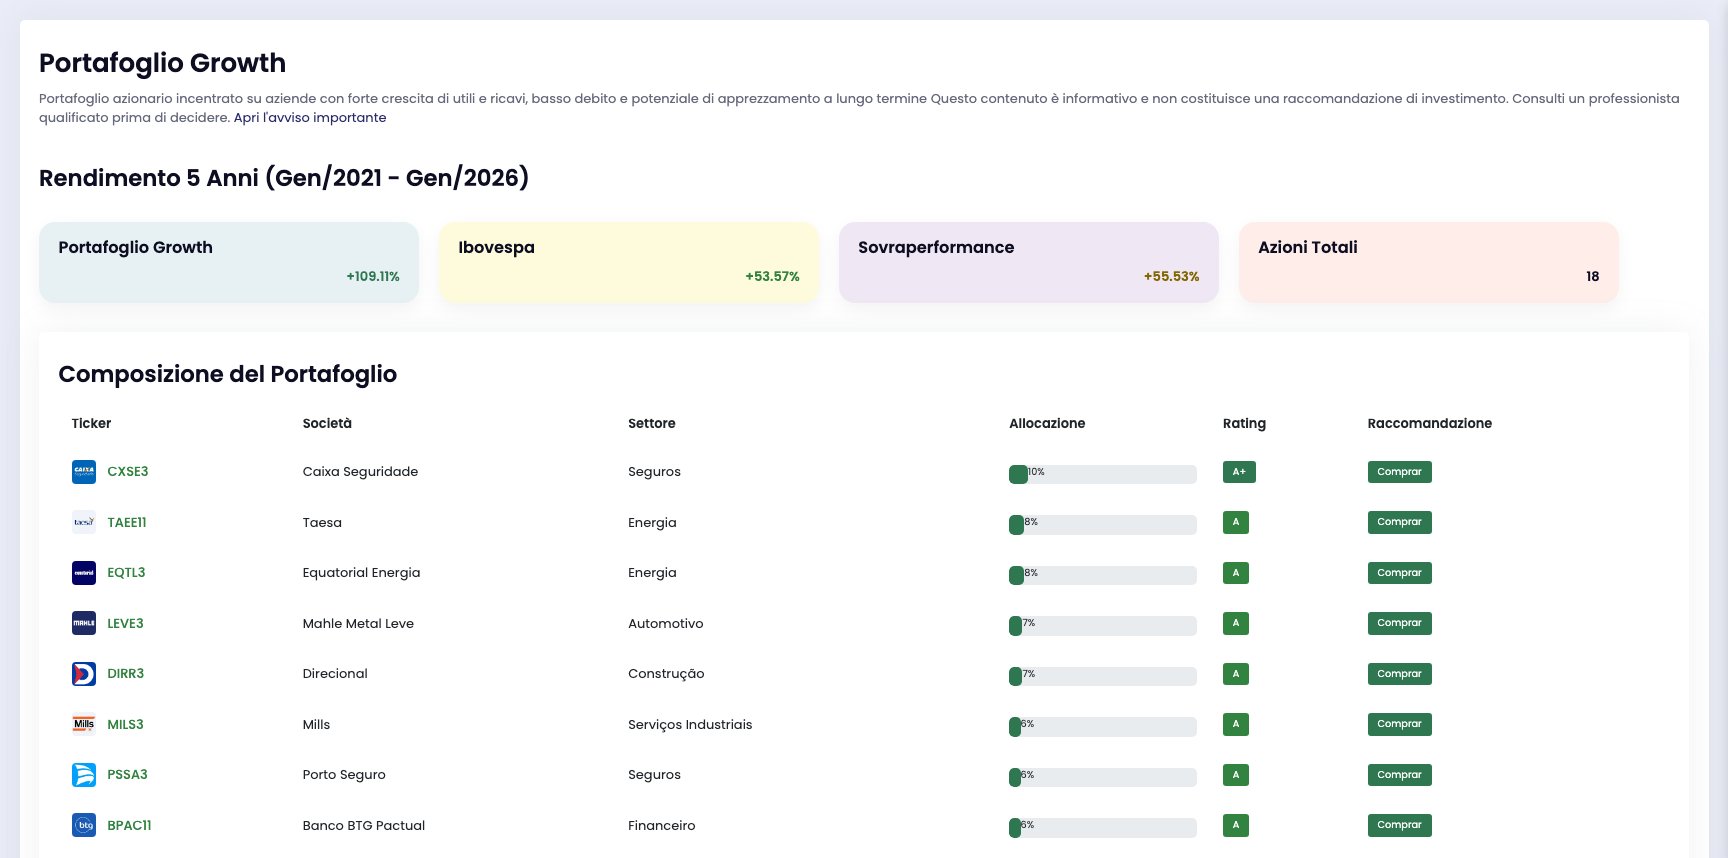
Task: Click the Equatorial Energia logo icon
Action: [x=84, y=573]
